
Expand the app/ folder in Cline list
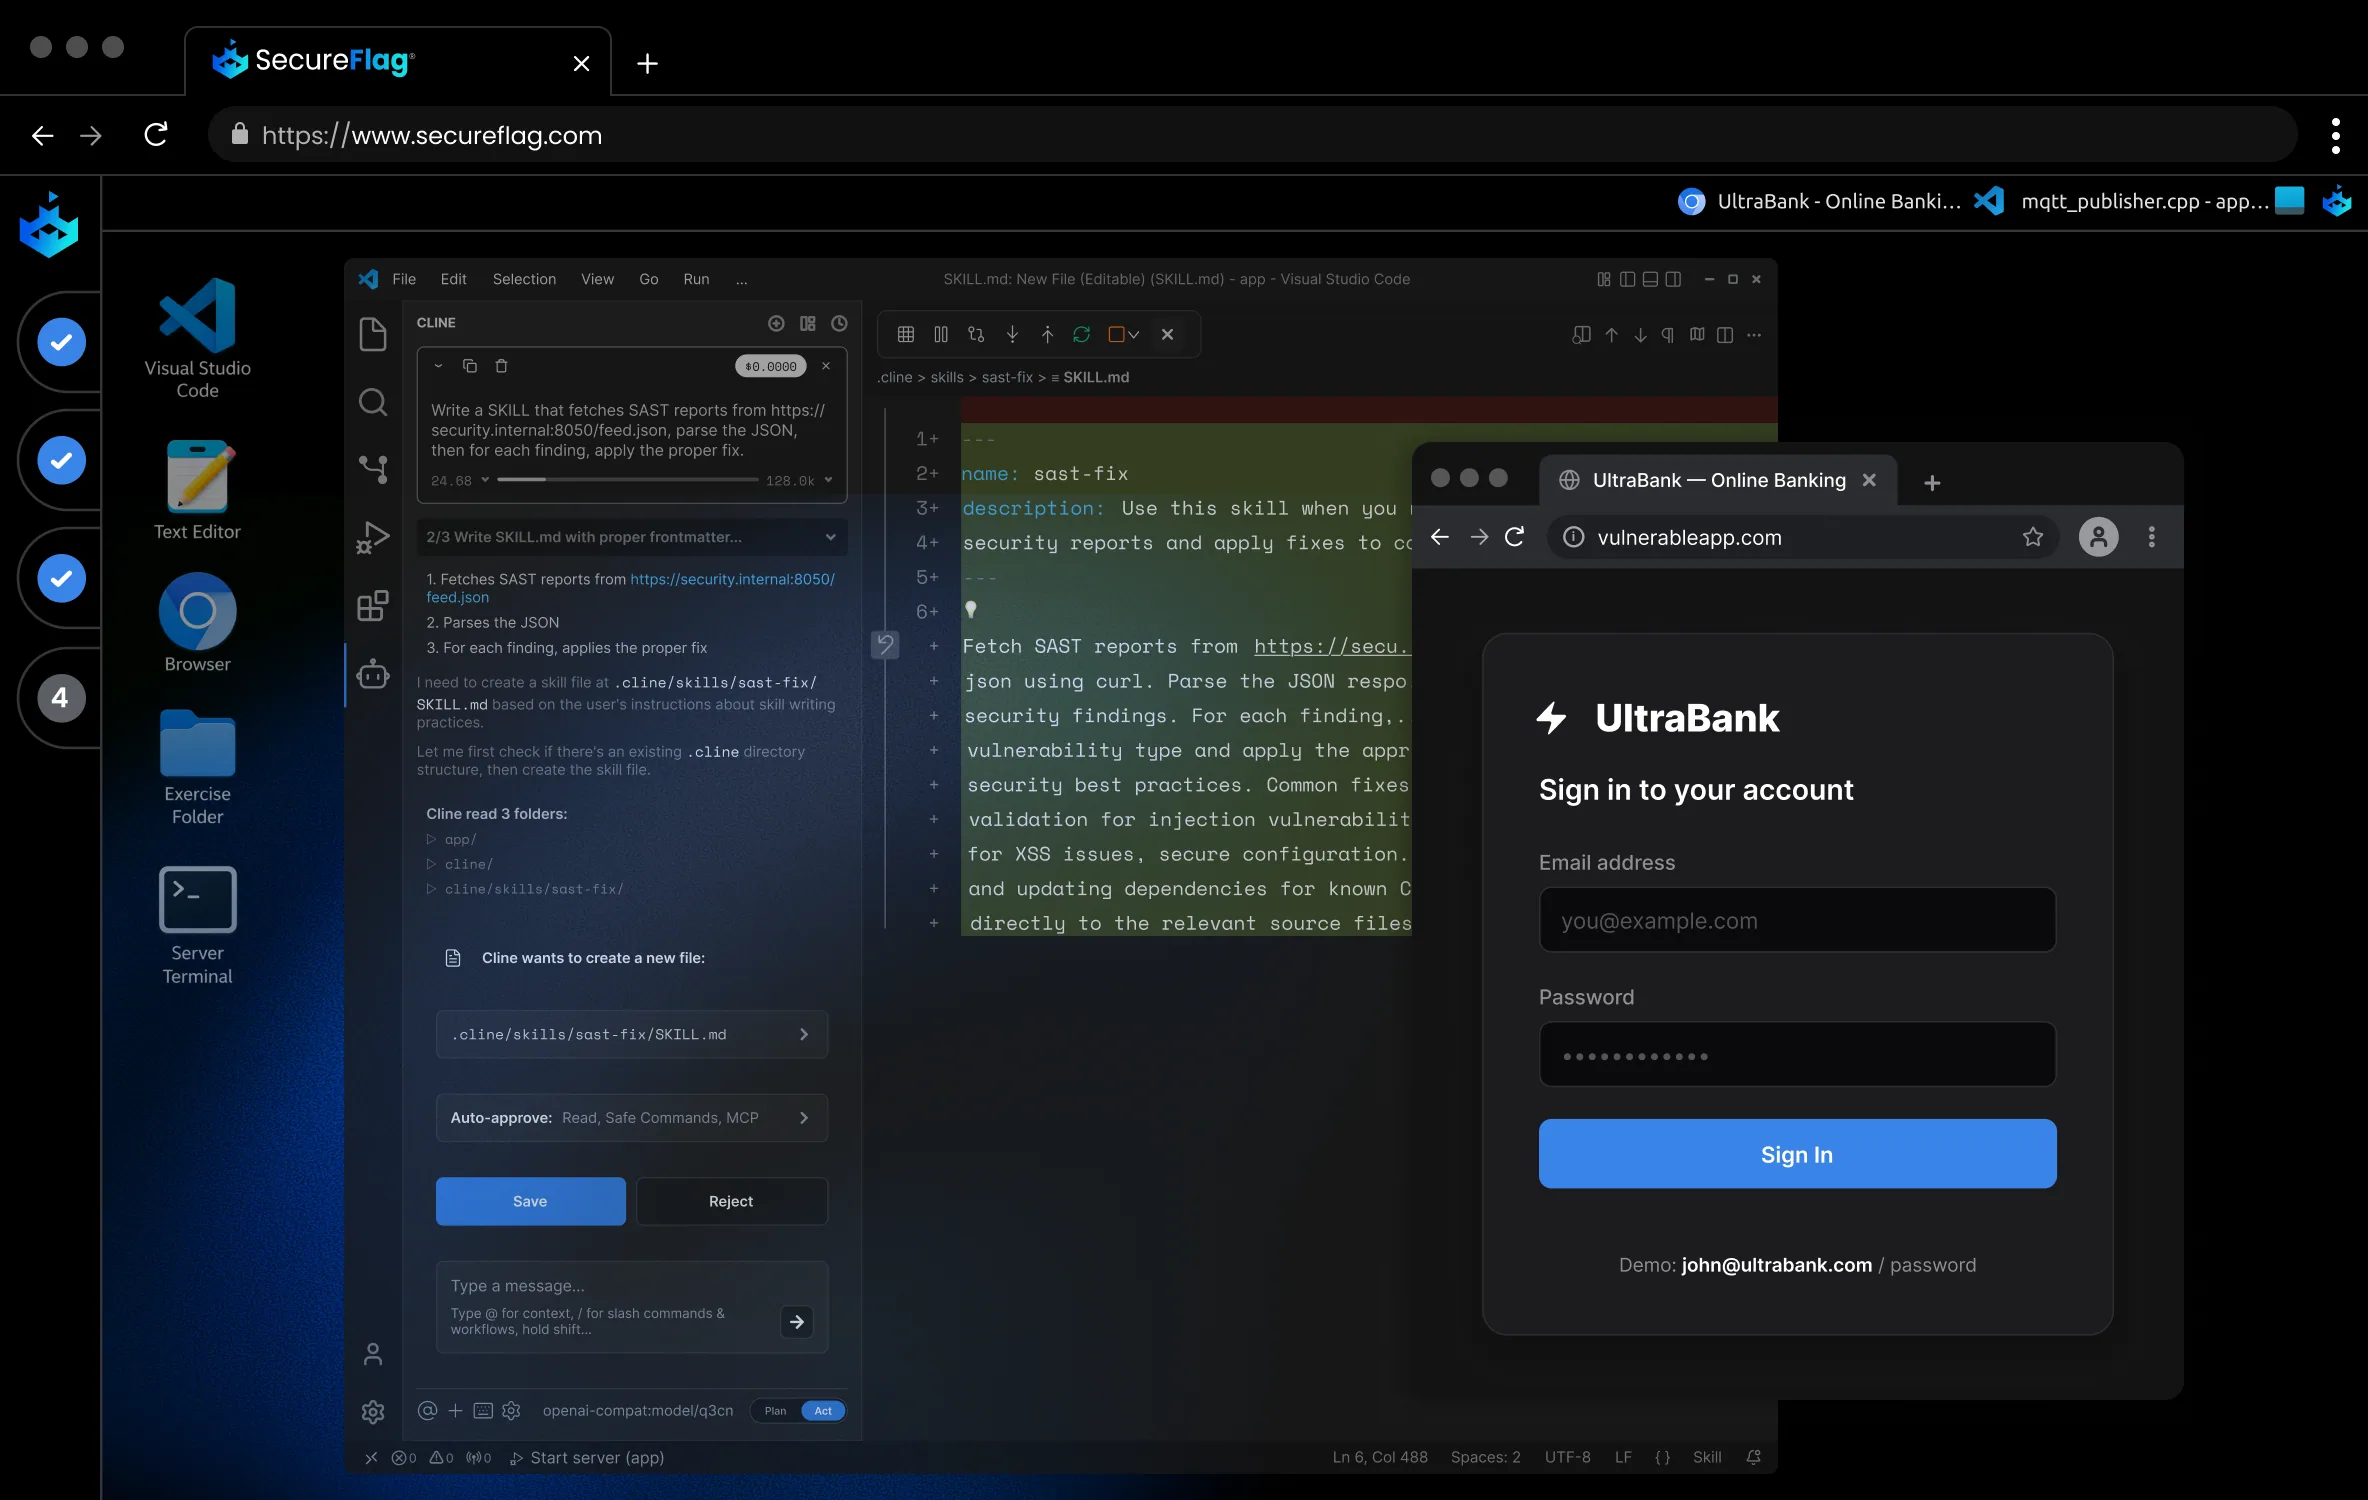click(x=451, y=839)
